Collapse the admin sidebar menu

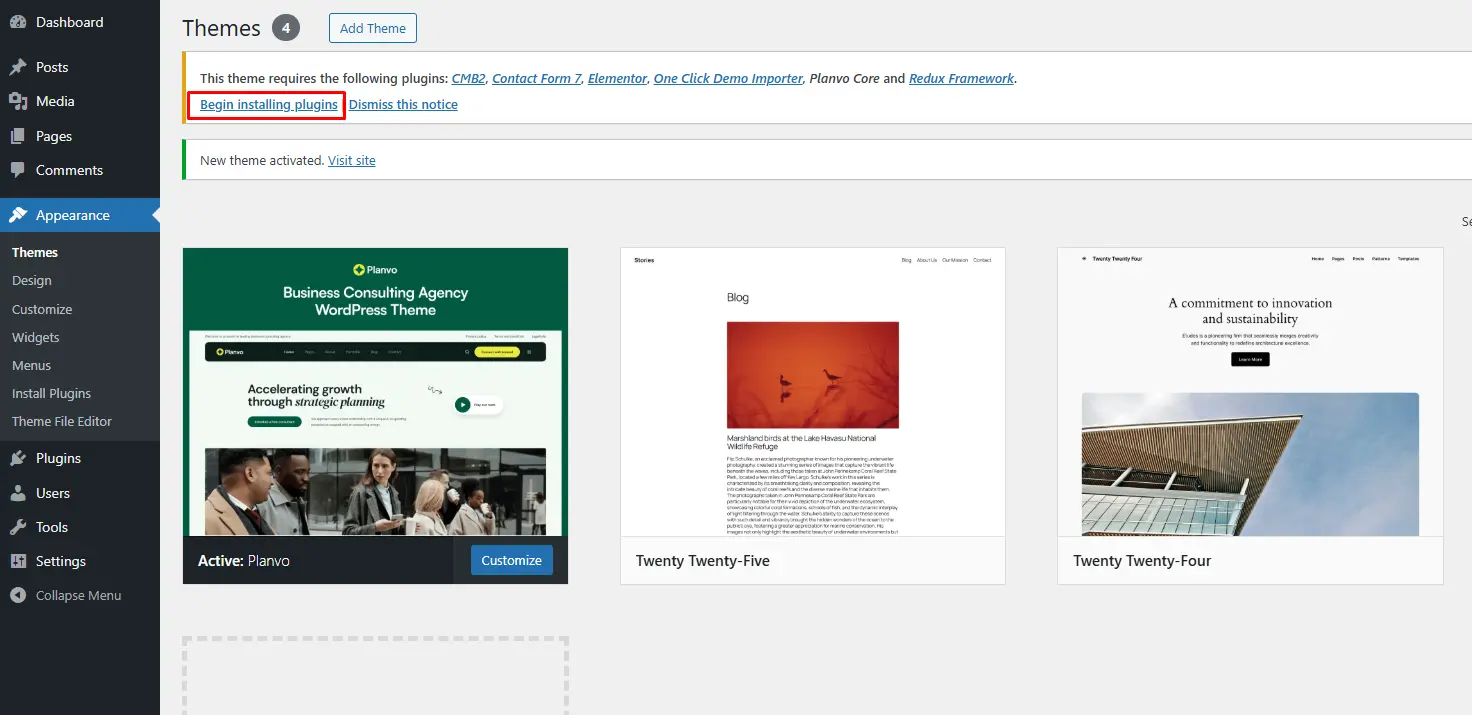(80, 595)
